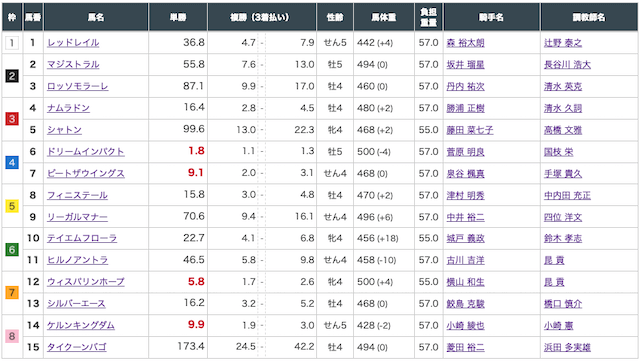Click the red win odds 5.8
The width and height of the screenshot is (640, 361).
tap(196, 282)
